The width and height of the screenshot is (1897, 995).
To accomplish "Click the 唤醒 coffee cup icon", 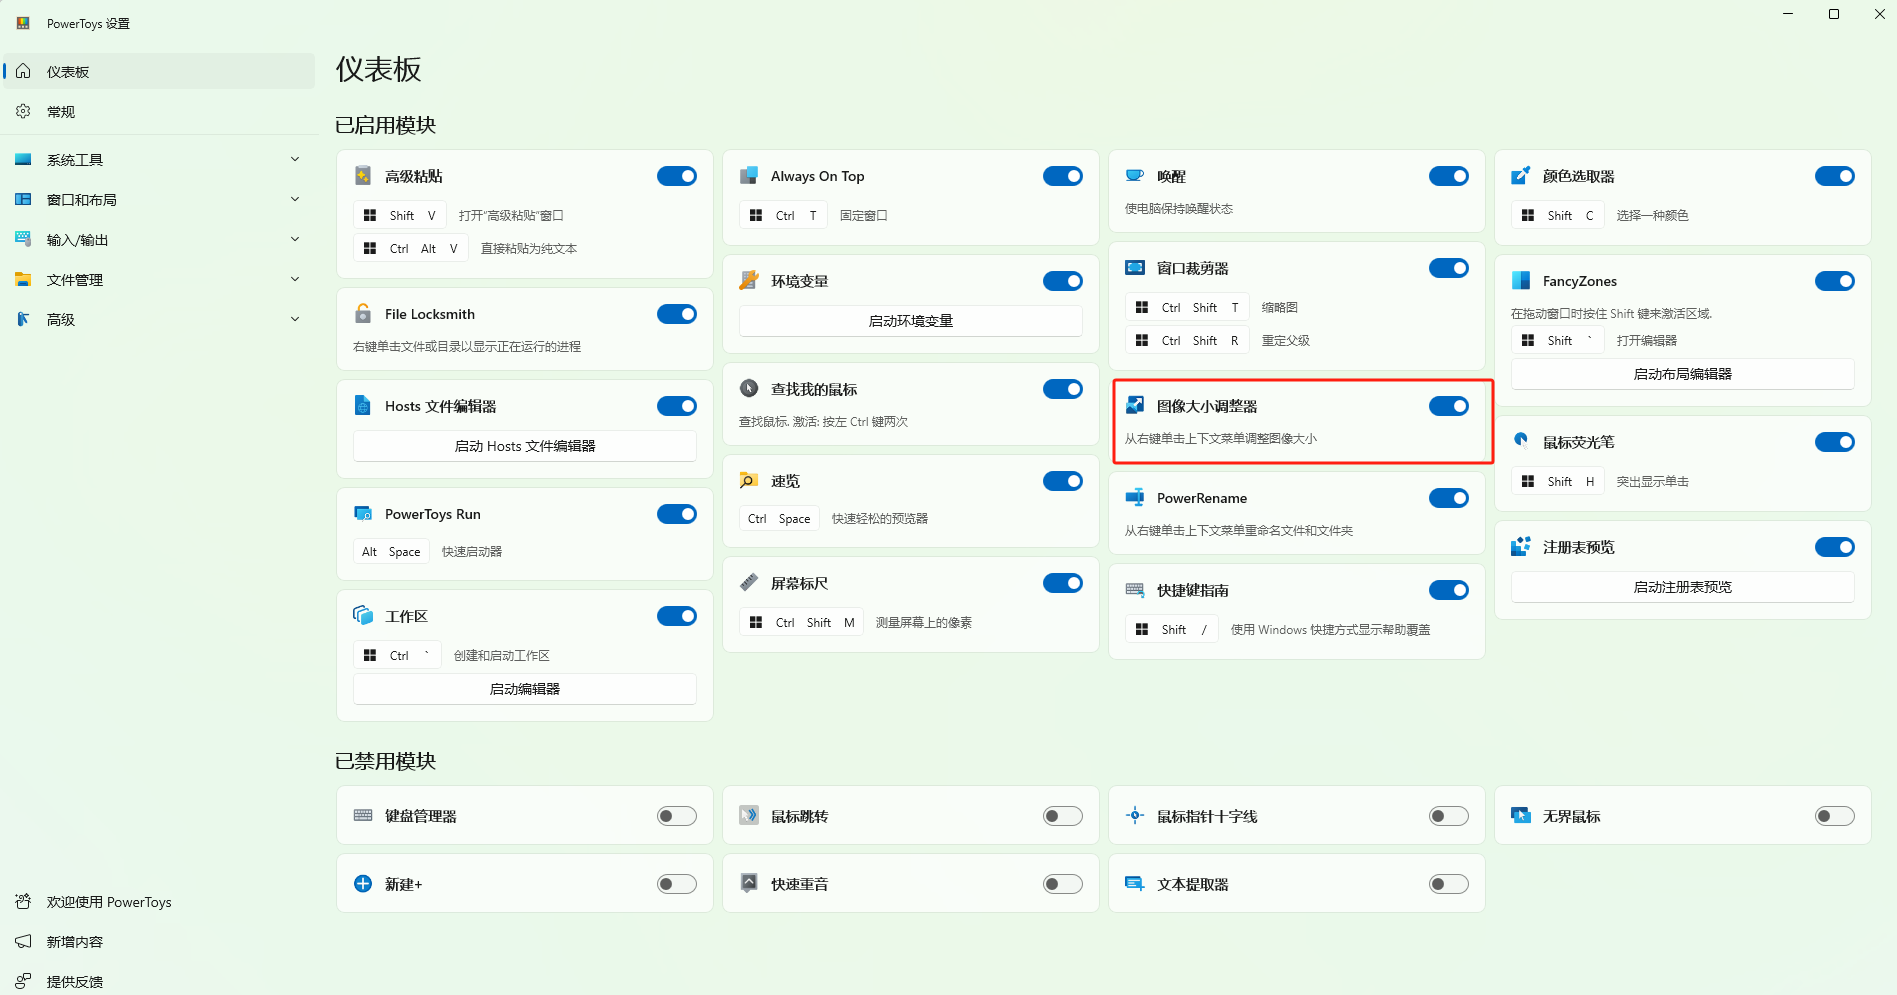I will 1135,176.
